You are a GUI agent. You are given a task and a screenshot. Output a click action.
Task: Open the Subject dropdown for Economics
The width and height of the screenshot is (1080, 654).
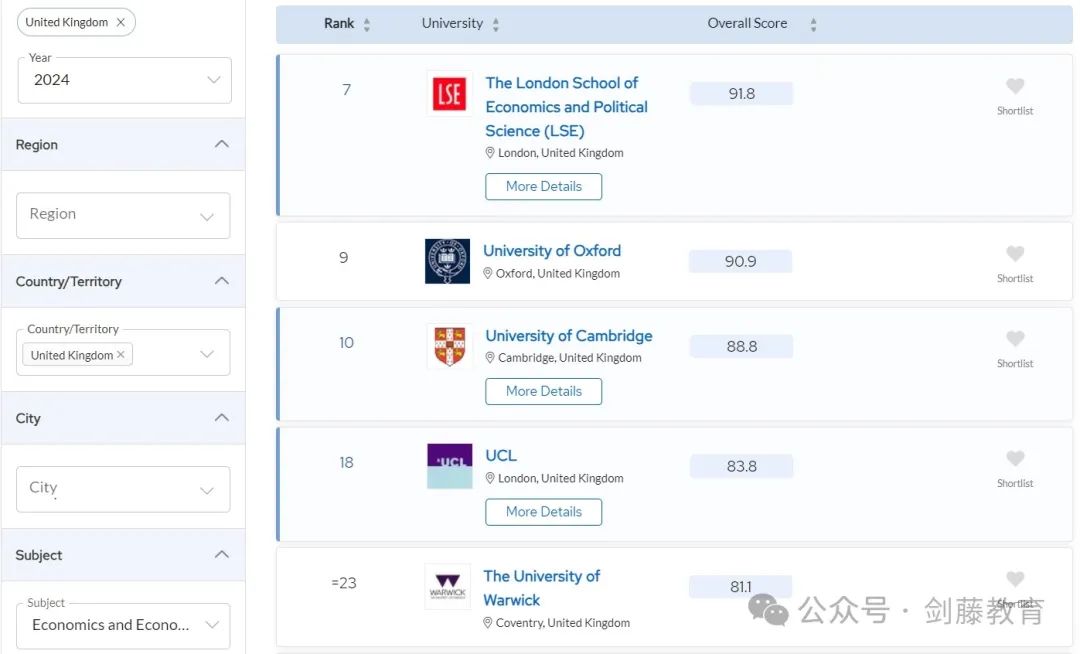pyautogui.click(x=125, y=625)
